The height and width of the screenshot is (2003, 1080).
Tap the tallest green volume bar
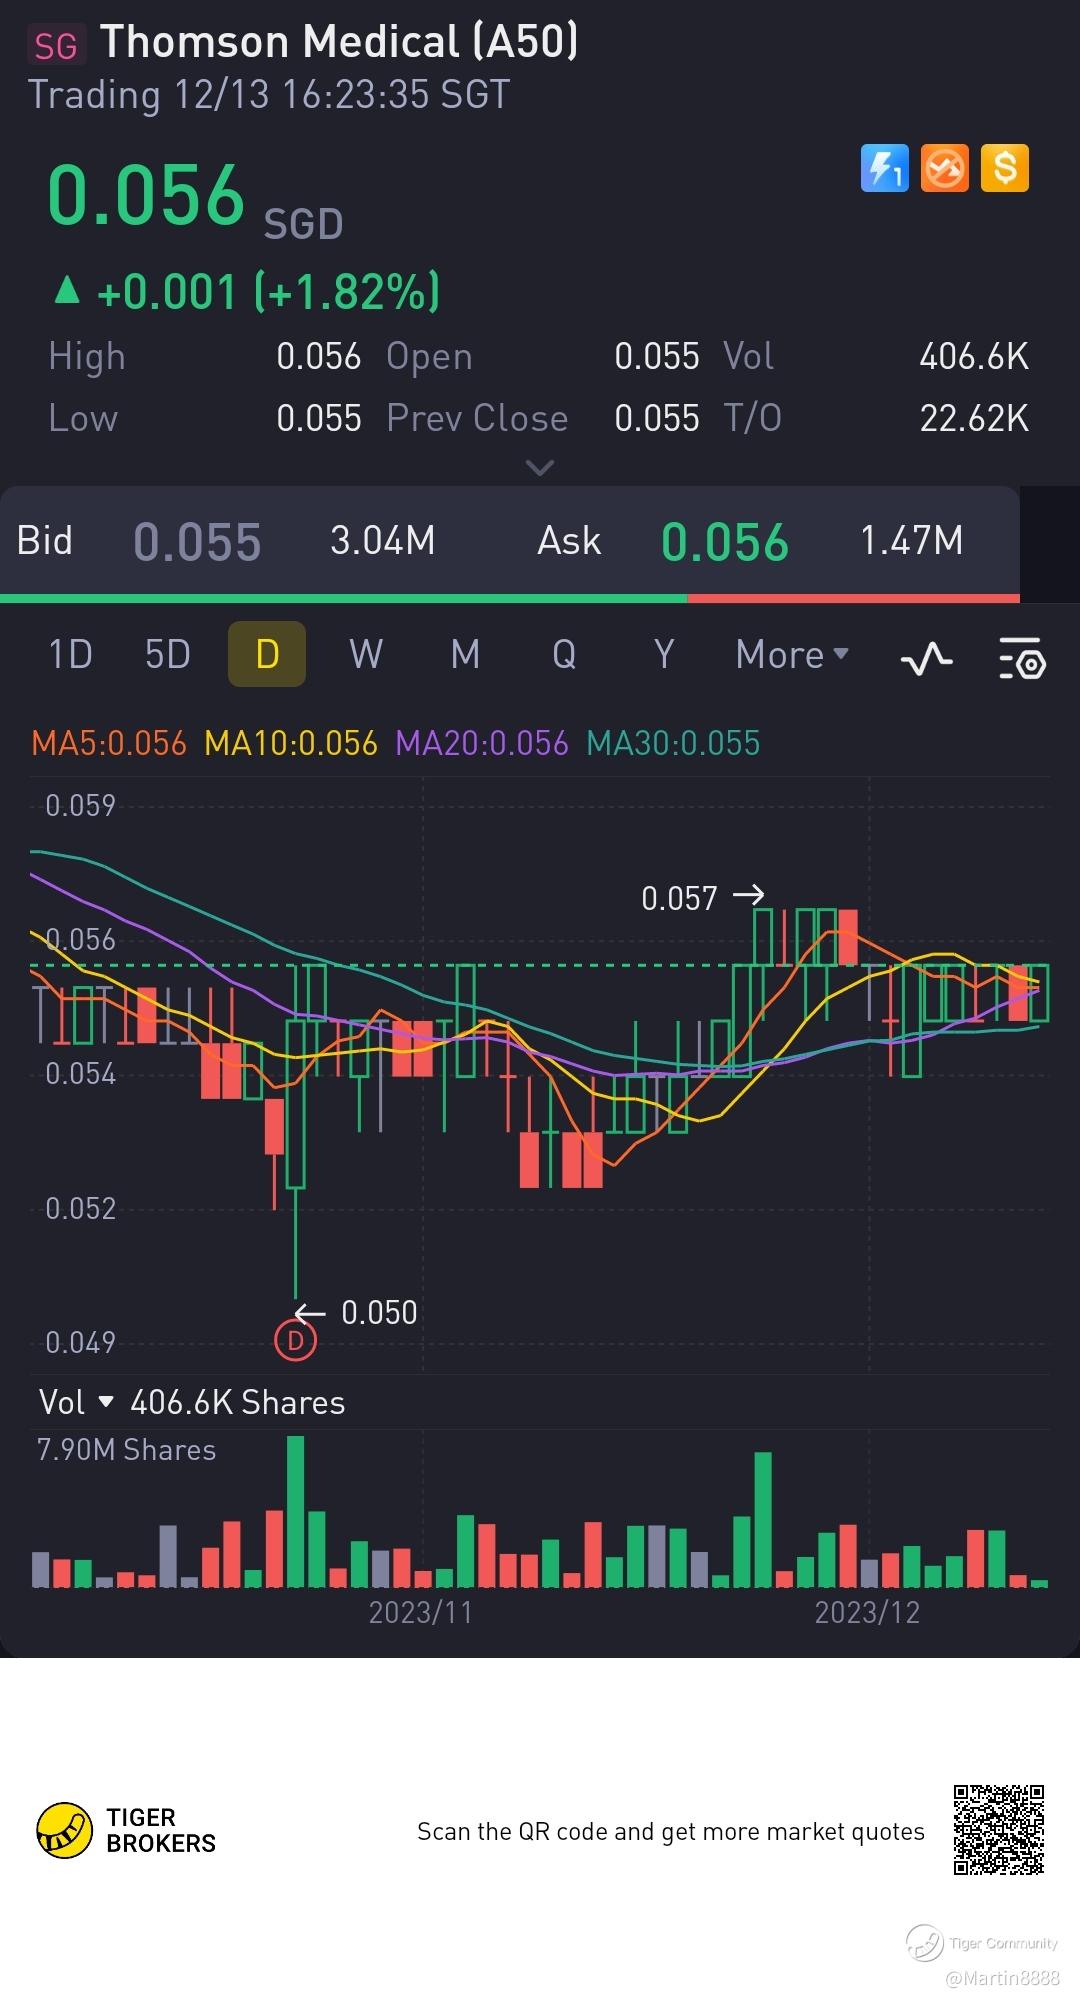click(x=295, y=1512)
